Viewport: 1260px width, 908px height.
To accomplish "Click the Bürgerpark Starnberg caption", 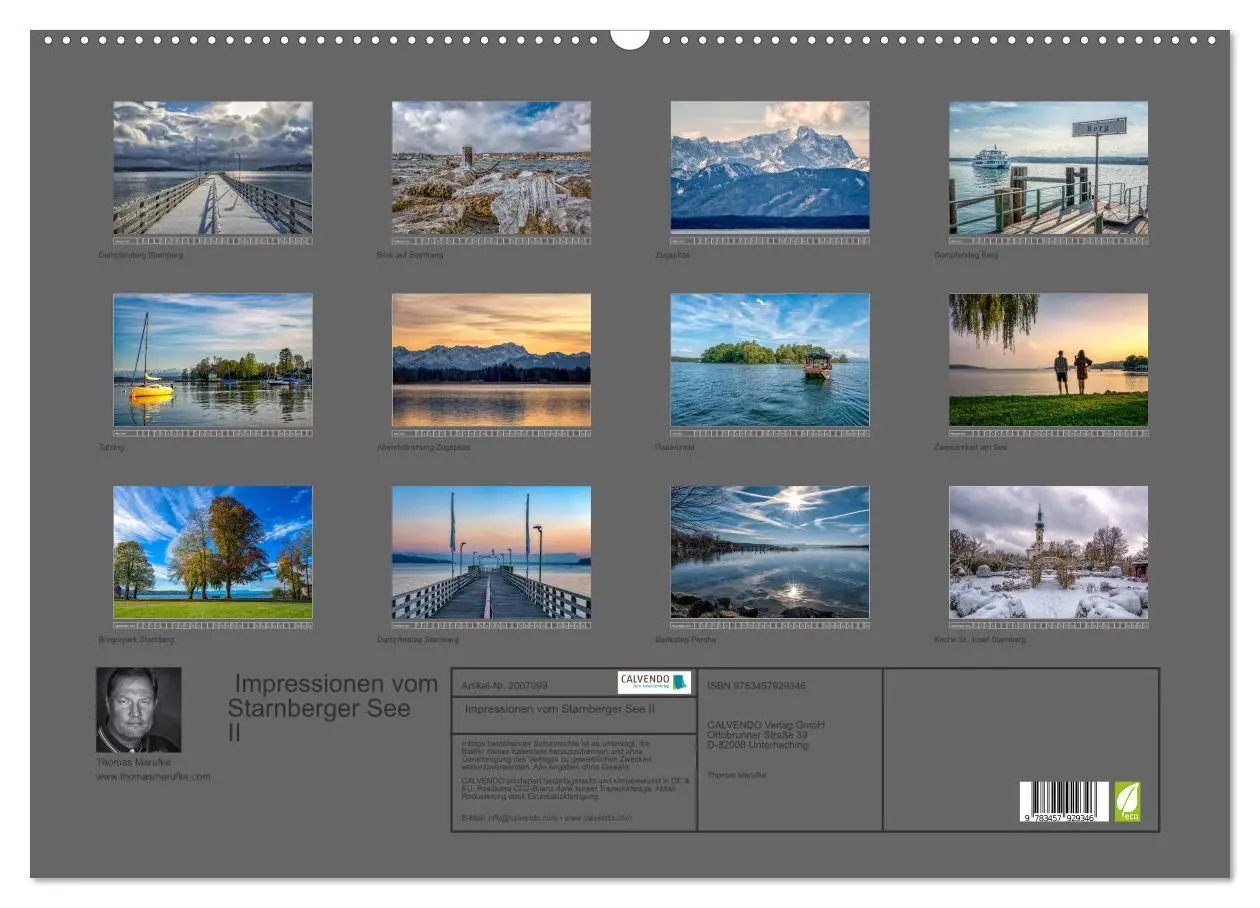I will tap(136, 640).
